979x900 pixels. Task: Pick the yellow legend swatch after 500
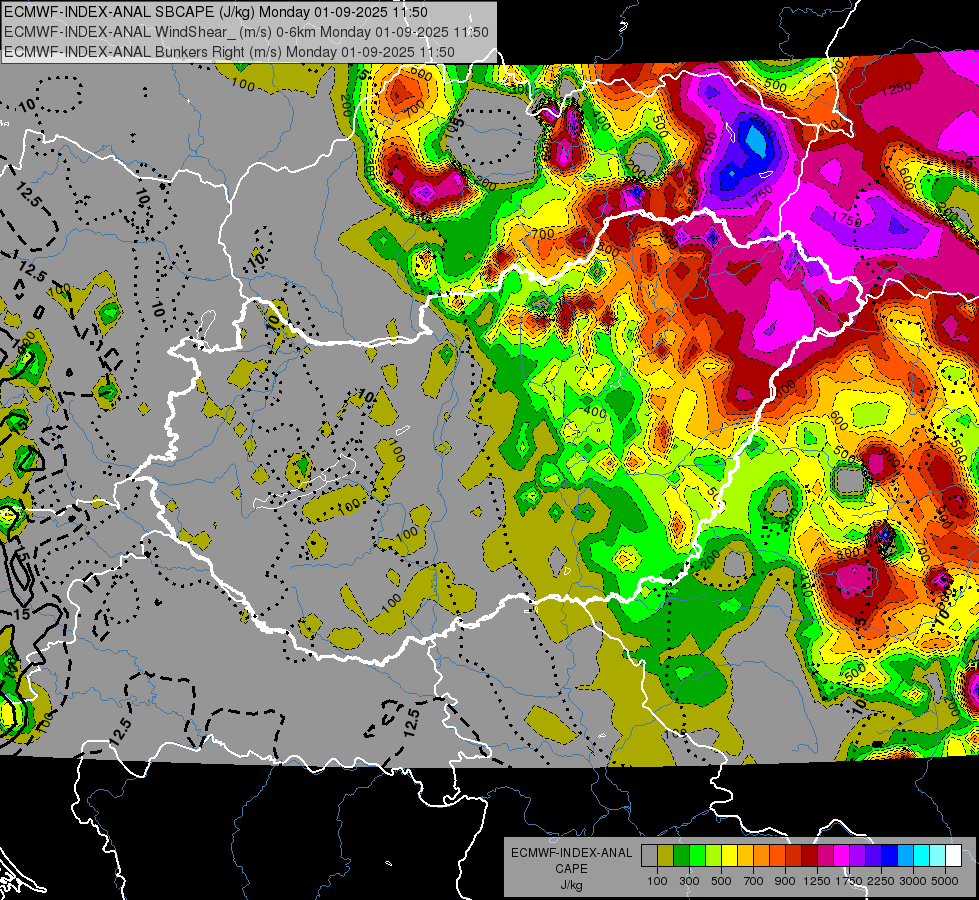tap(729, 855)
